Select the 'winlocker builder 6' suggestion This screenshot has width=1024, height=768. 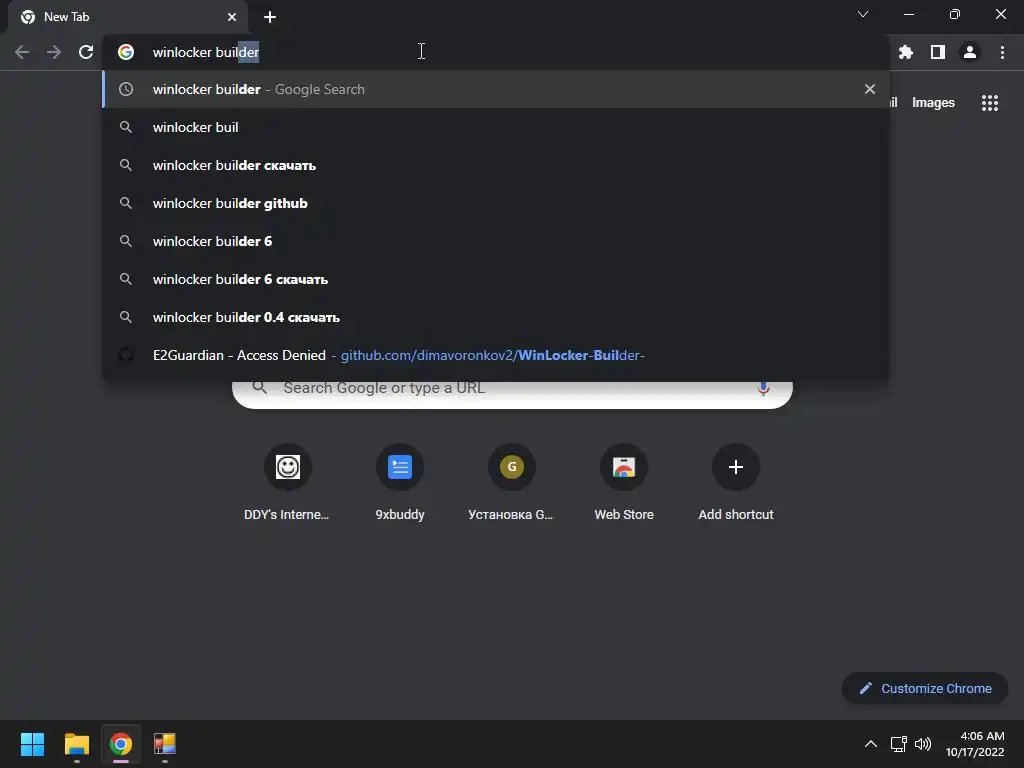point(496,241)
